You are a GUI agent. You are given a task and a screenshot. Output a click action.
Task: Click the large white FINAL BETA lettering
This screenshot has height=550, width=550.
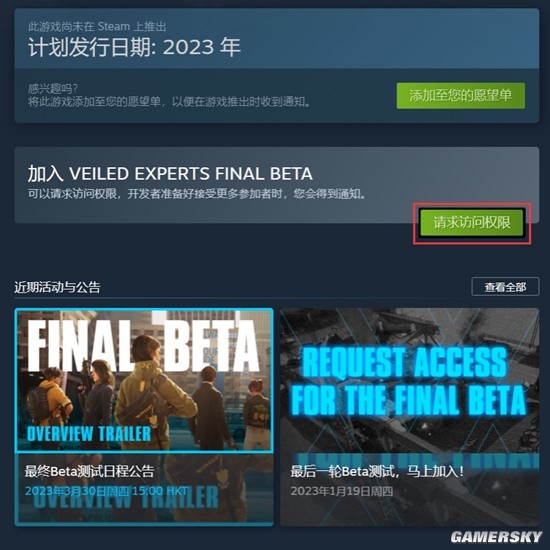143,346
